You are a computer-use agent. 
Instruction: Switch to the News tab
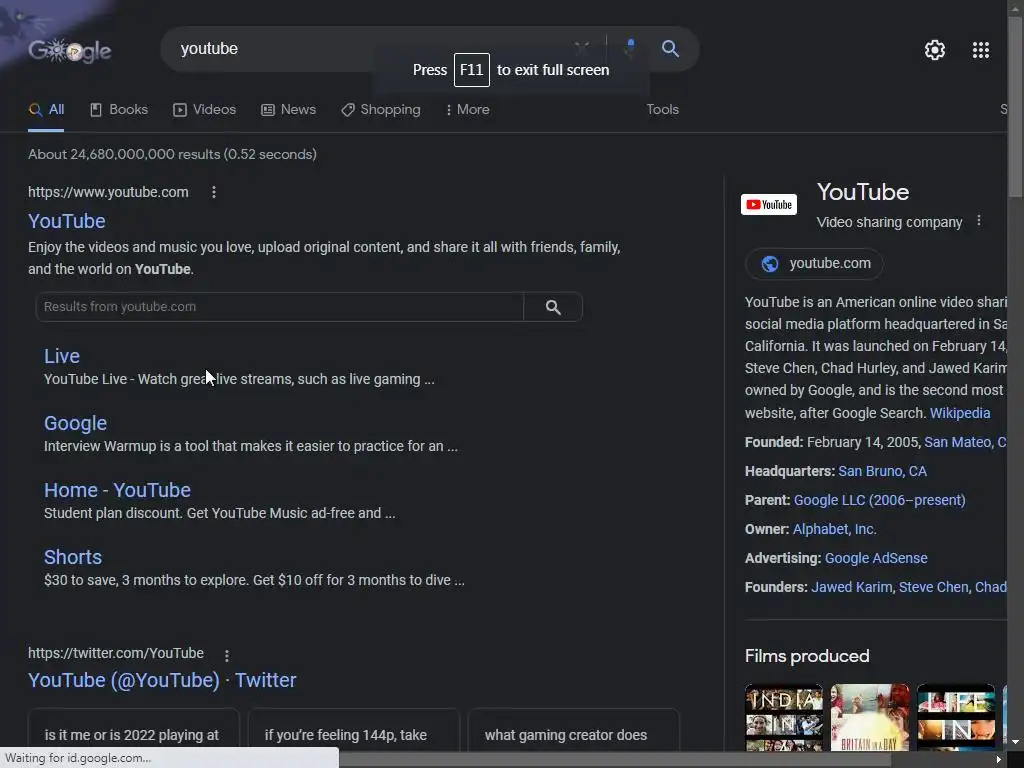pyautogui.click(x=289, y=110)
